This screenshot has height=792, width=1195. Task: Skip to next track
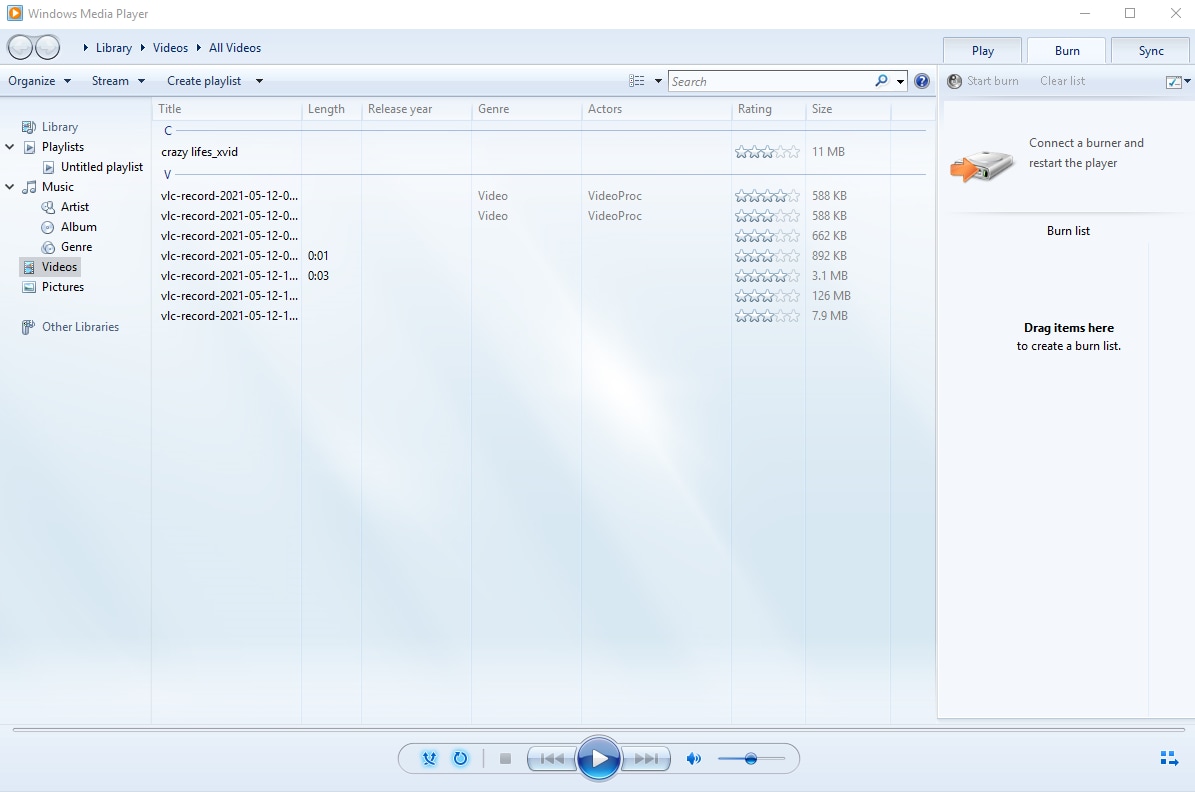(646, 758)
